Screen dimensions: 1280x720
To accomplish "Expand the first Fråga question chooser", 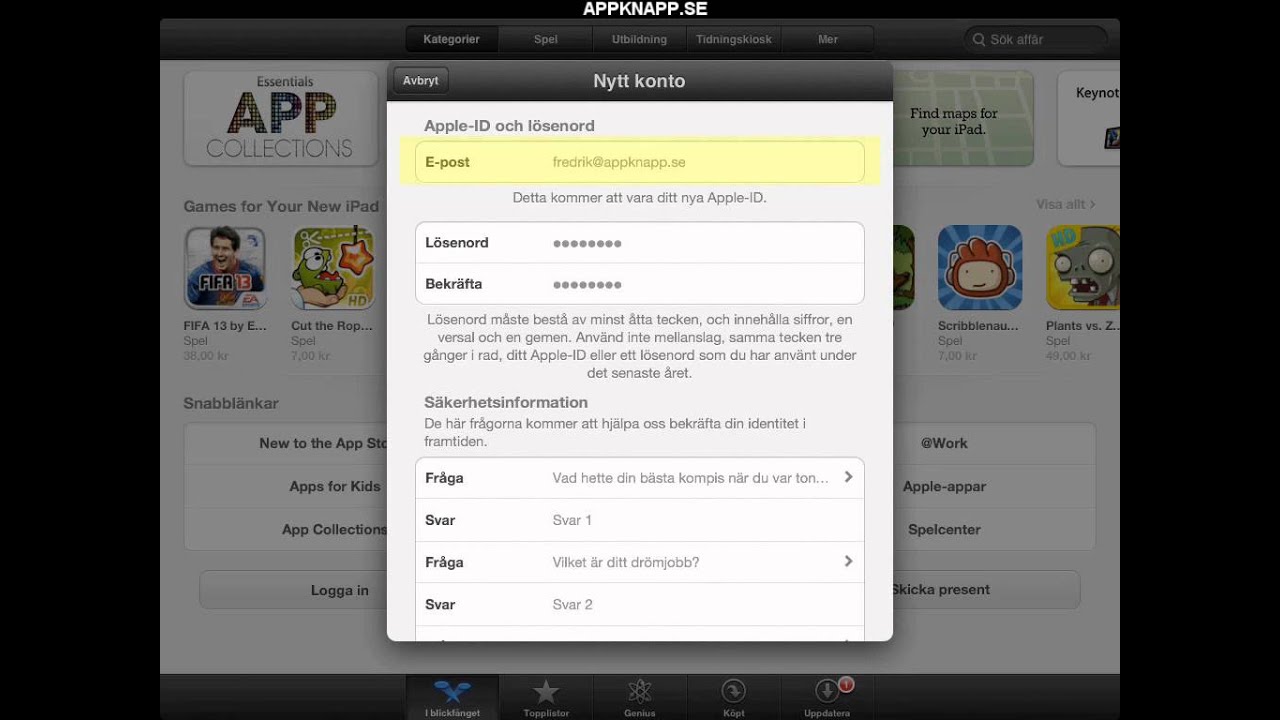I will [640, 478].
